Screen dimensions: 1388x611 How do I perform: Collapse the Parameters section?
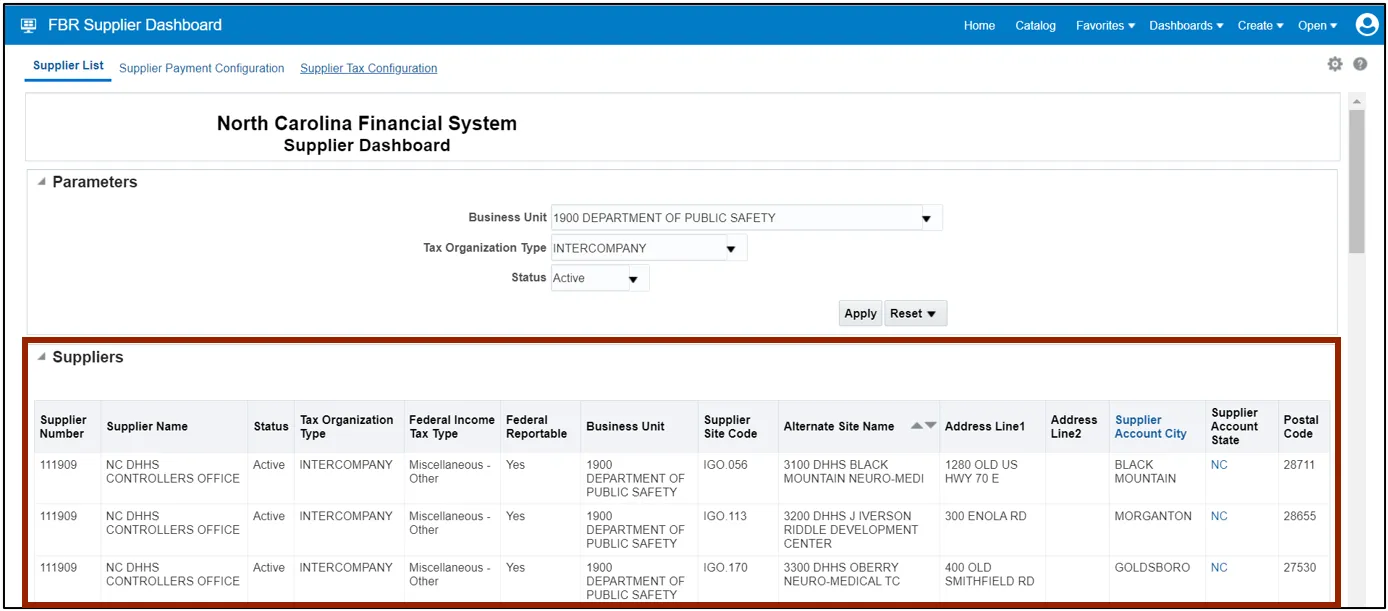click(41, 182)
